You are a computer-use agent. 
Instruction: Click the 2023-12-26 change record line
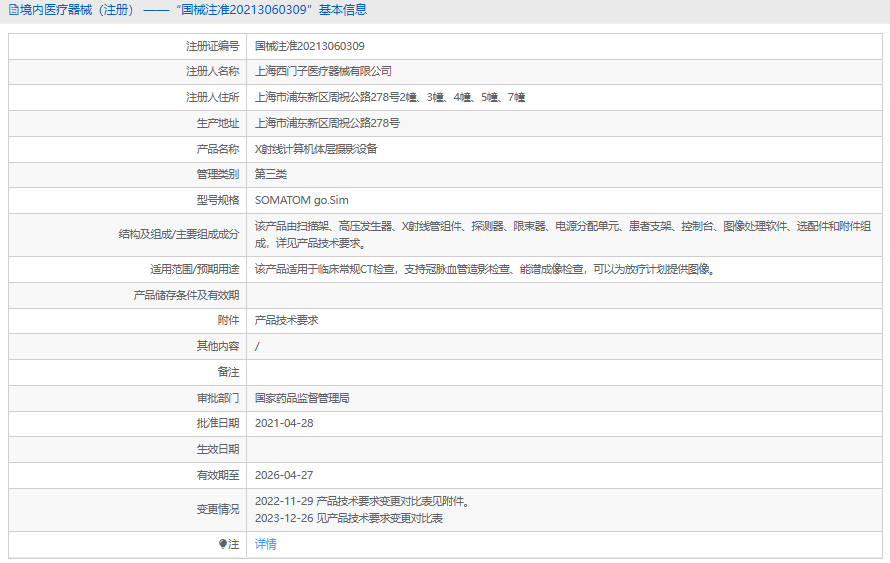tap(348, 518)
